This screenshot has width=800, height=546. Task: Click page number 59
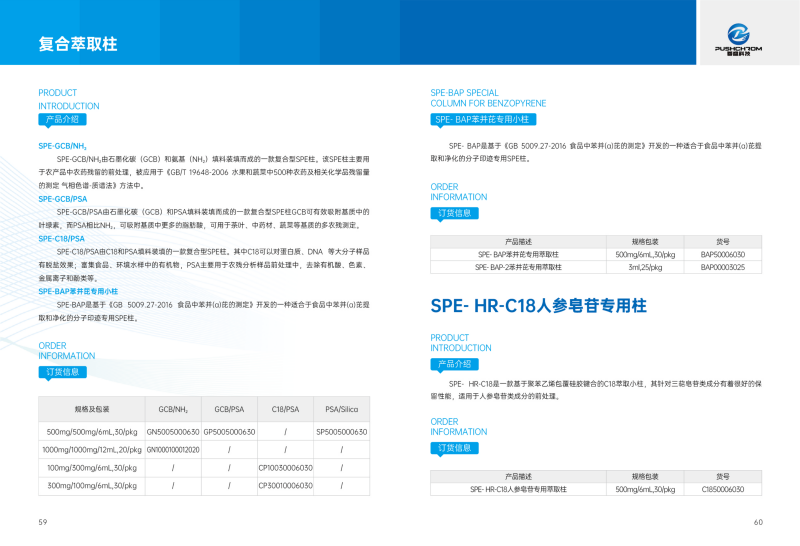pyautogui.click(x=43, y=522)
